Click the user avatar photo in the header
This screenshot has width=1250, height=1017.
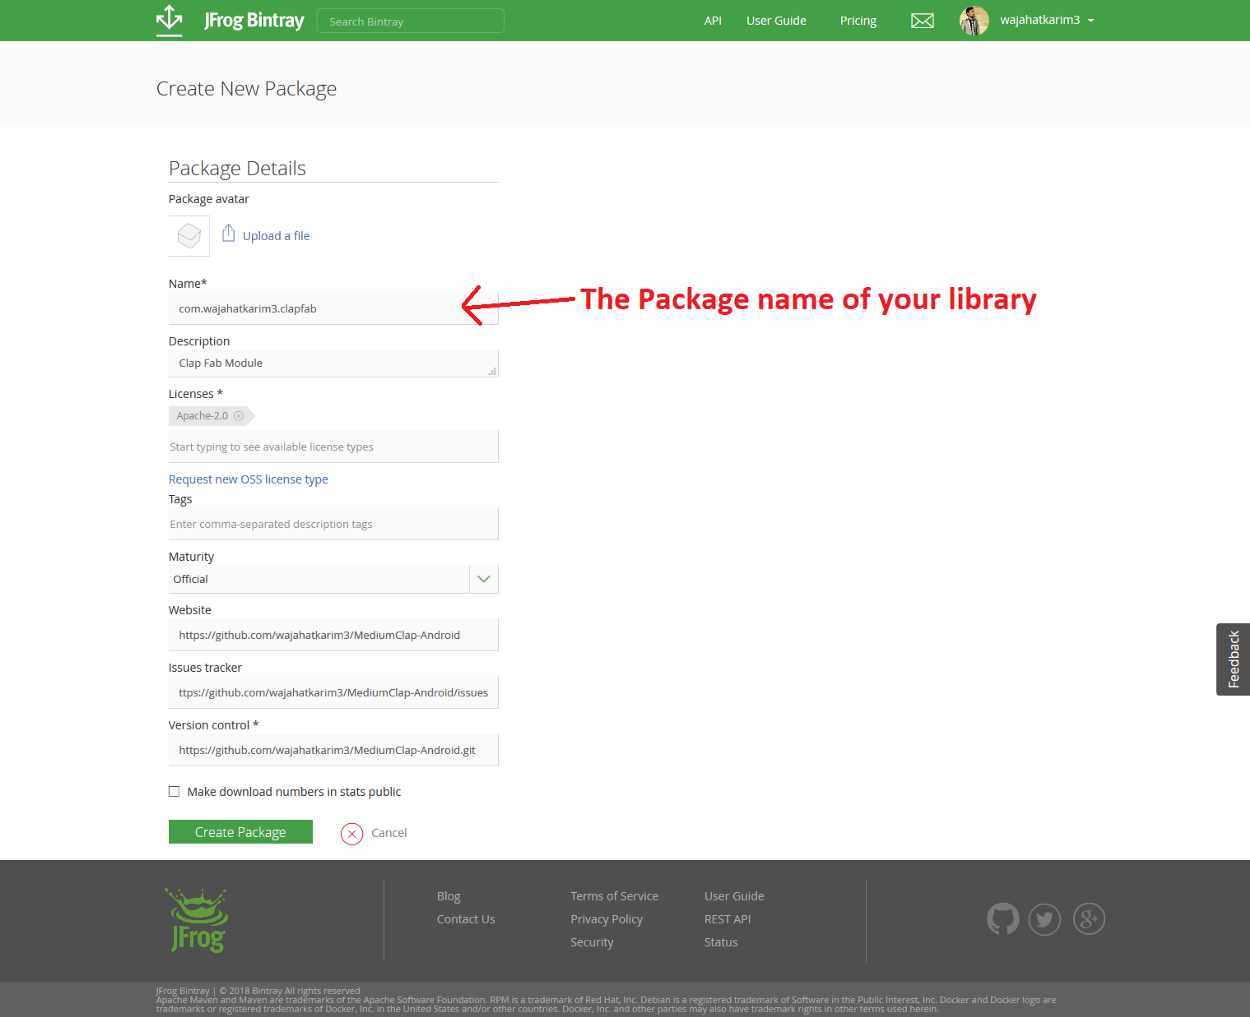[974, 20]
